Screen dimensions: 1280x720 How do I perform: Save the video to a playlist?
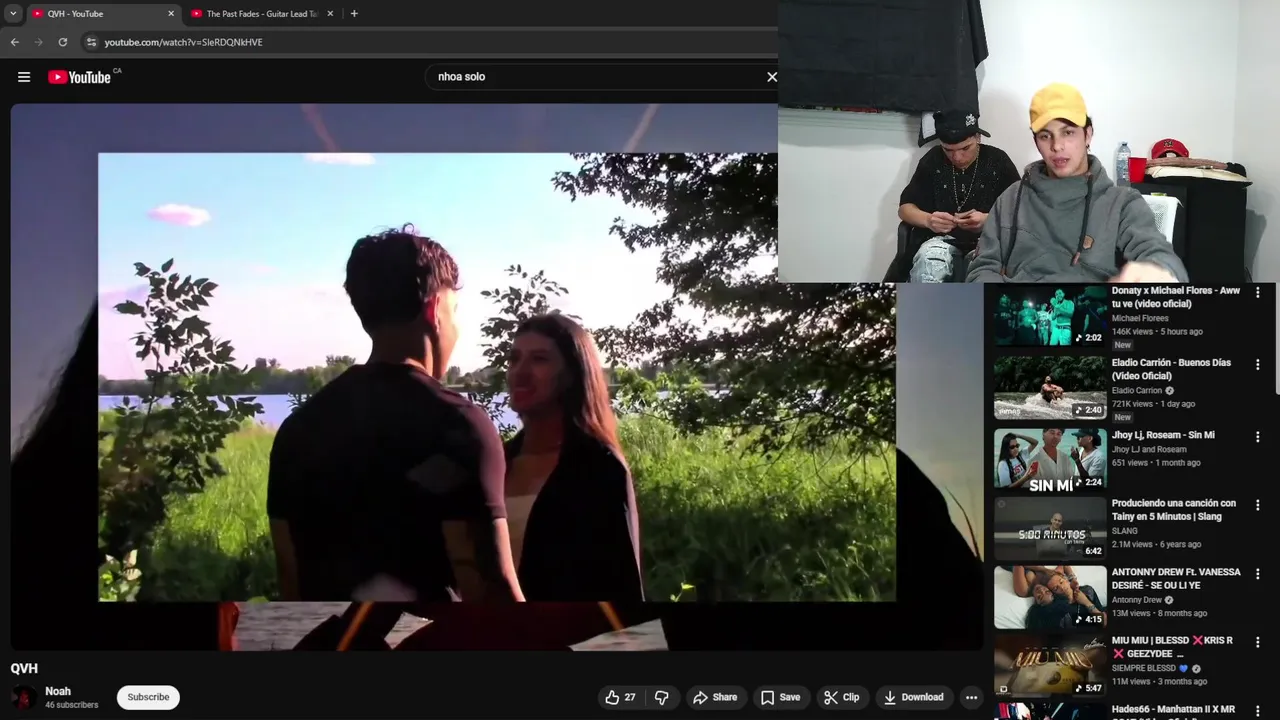779,697
